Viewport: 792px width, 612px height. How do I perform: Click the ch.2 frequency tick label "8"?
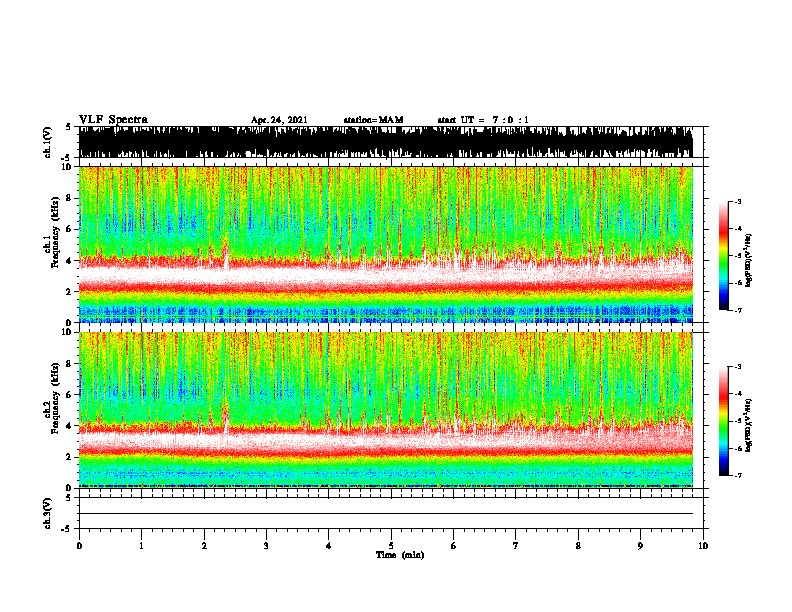coord(71,364)
